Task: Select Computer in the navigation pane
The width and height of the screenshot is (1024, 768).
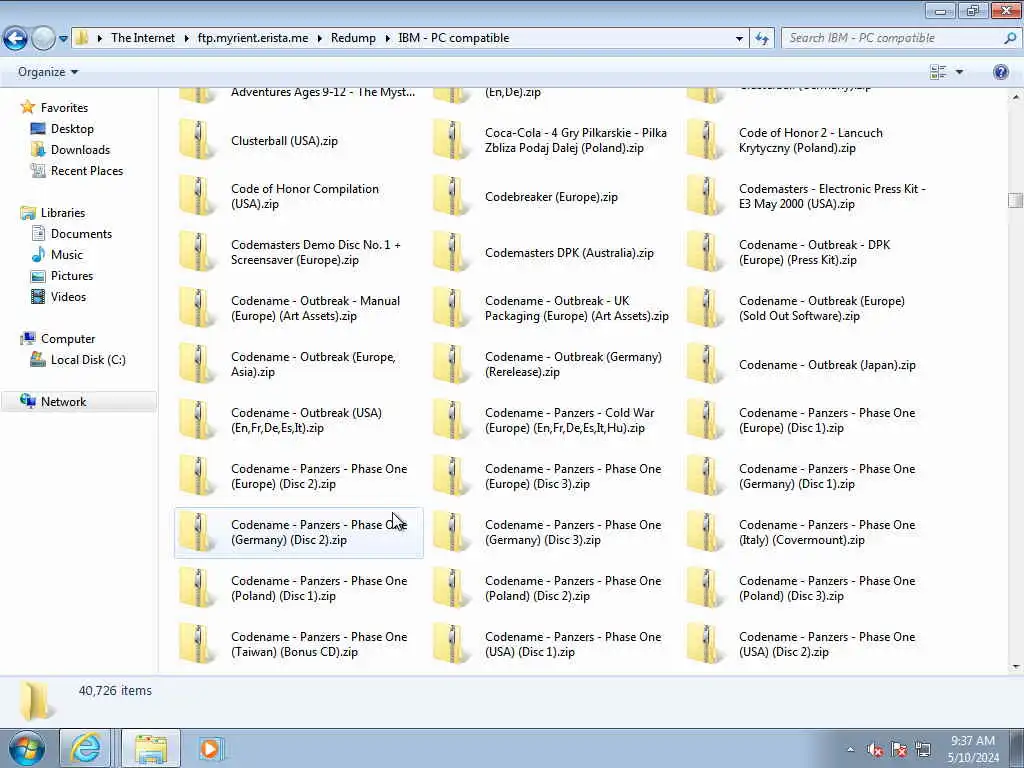Action: click(x=68, y=339)
